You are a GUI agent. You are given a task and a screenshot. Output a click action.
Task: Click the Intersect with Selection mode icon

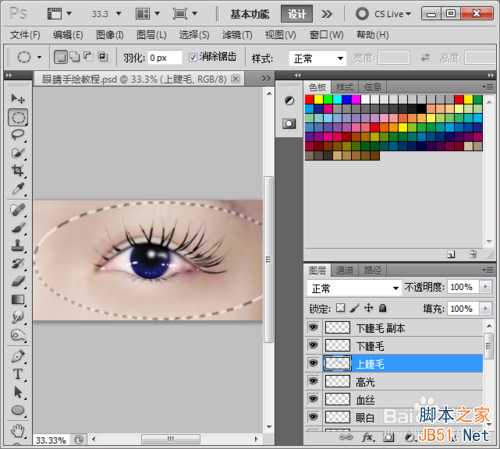click(103, 57)
